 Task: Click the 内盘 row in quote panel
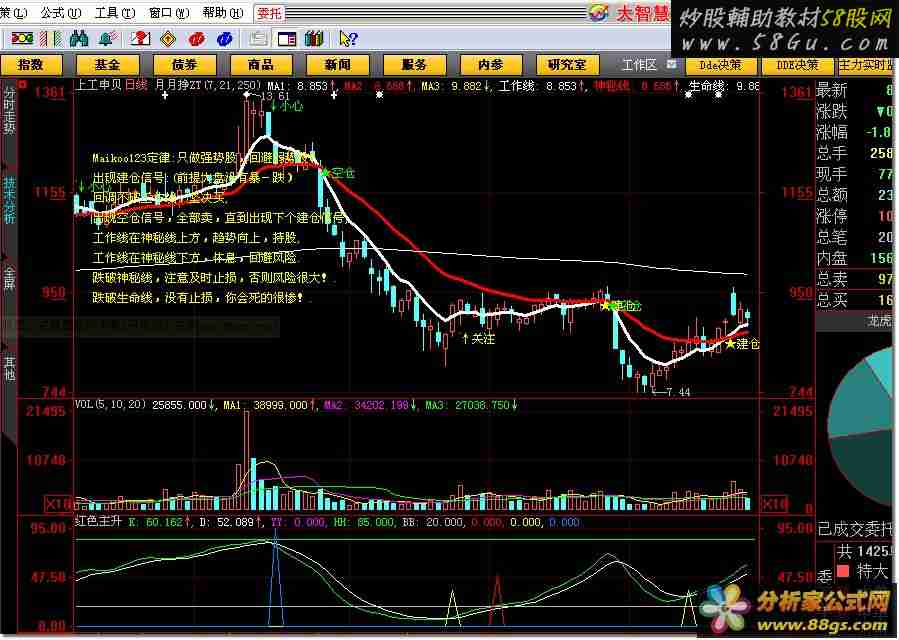tap(854, 258)
